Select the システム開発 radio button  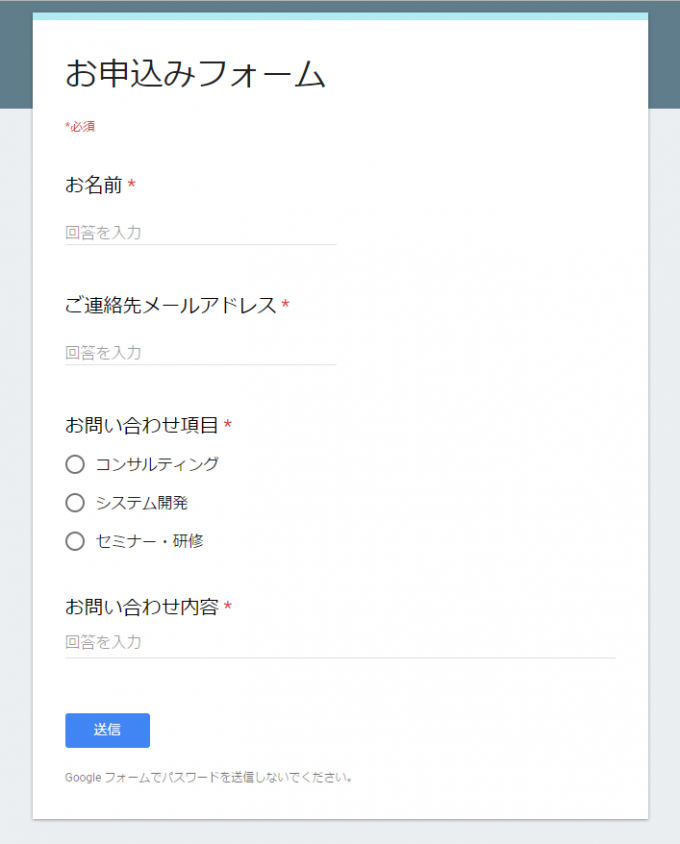[75, 503]
